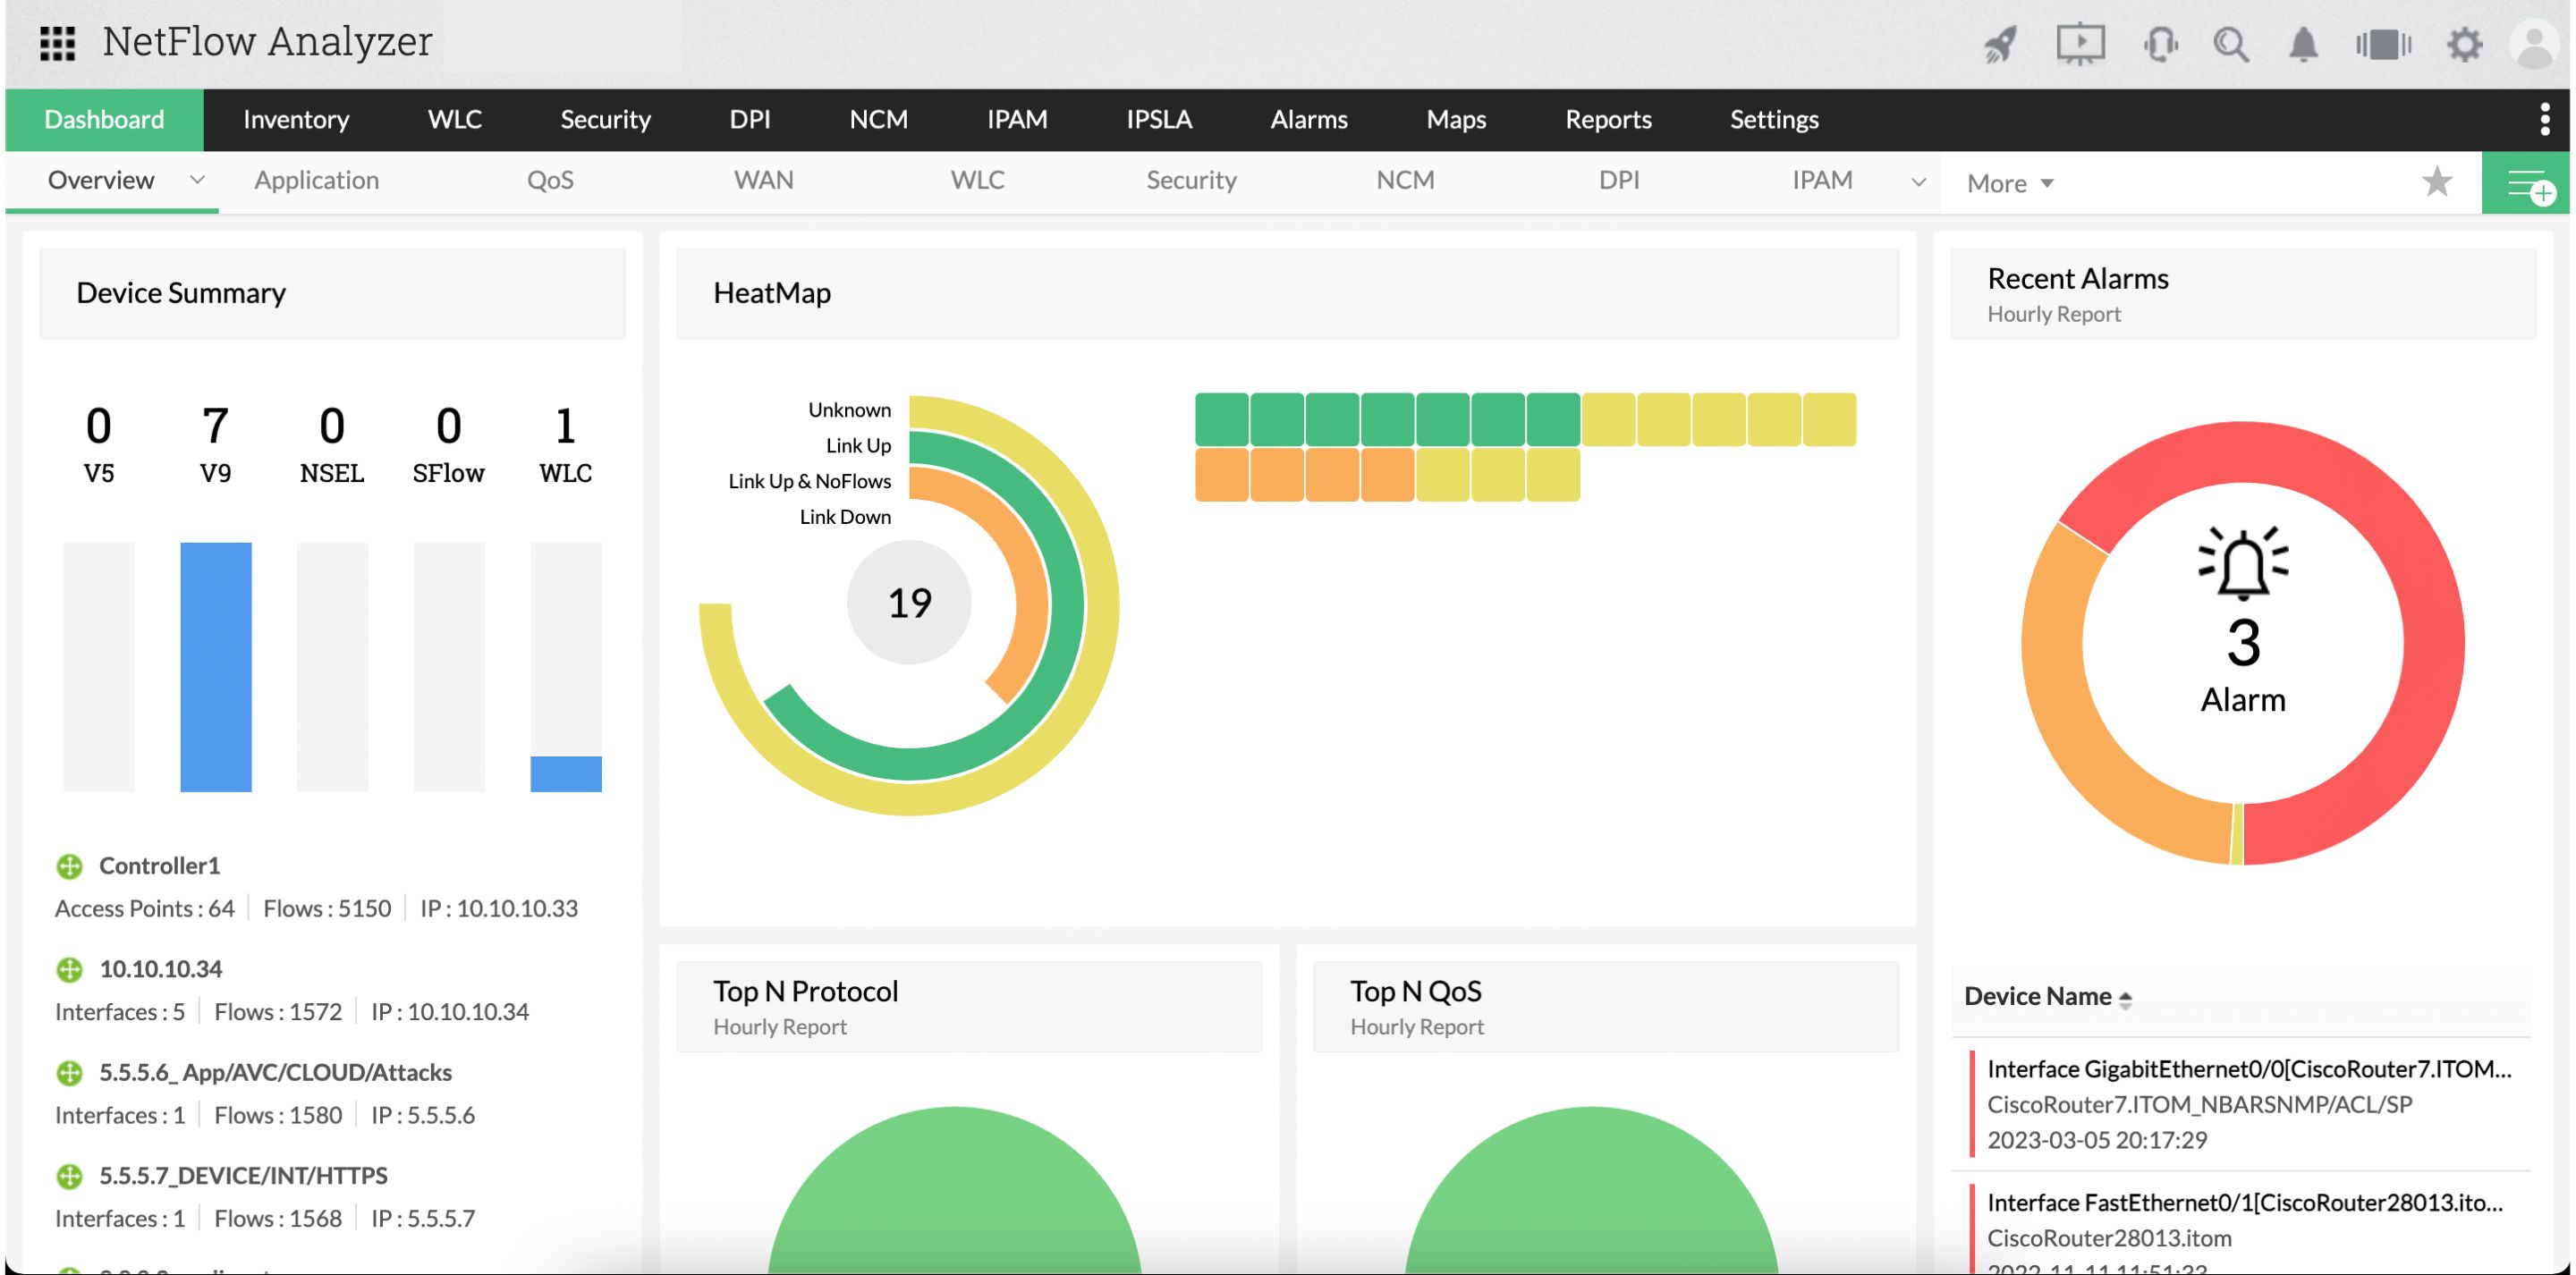
Task: Click the headset support icon
Action: click(x=2160, y=44)
